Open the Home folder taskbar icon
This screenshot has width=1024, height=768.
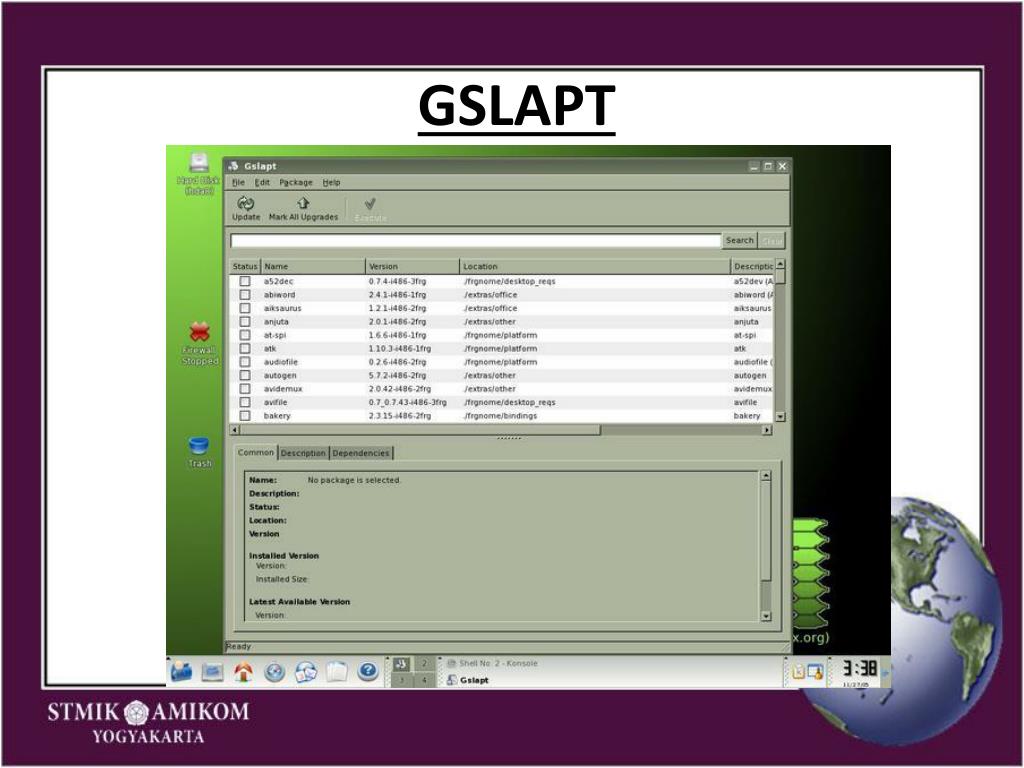(x=243, y=671)
